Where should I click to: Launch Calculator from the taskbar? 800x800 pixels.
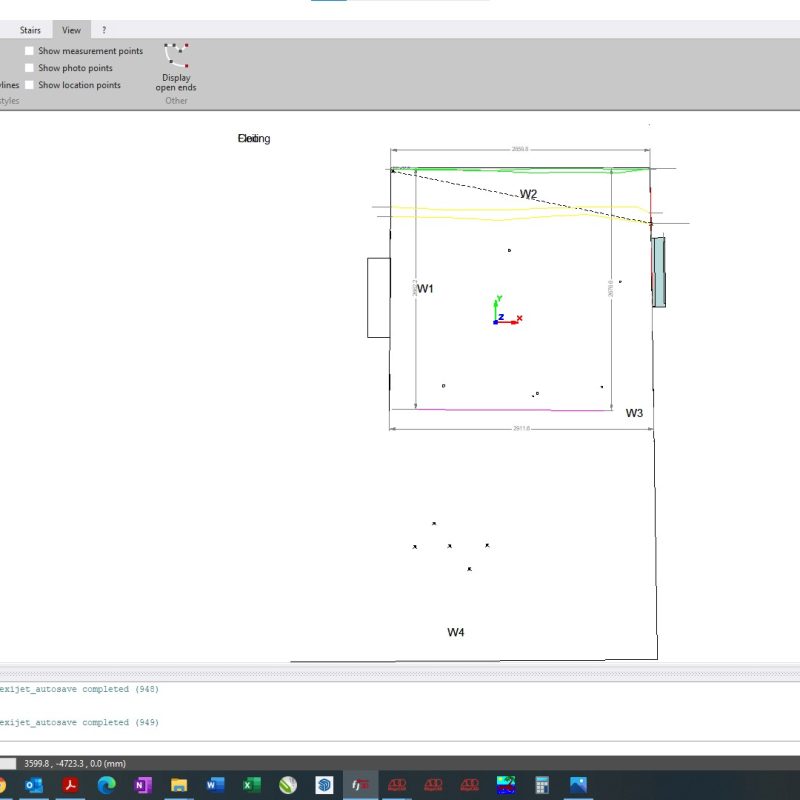pyautogui.click(x=542, y=785)
